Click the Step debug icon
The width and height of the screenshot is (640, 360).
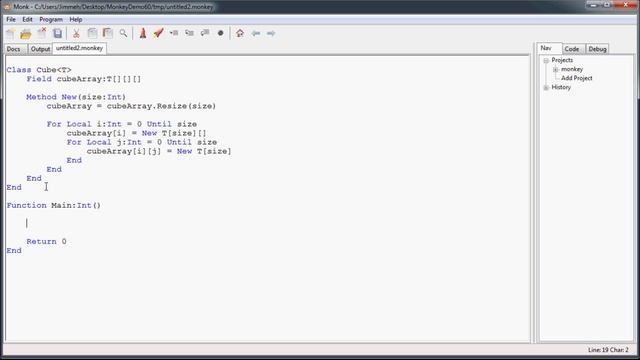tap(174, 33)
